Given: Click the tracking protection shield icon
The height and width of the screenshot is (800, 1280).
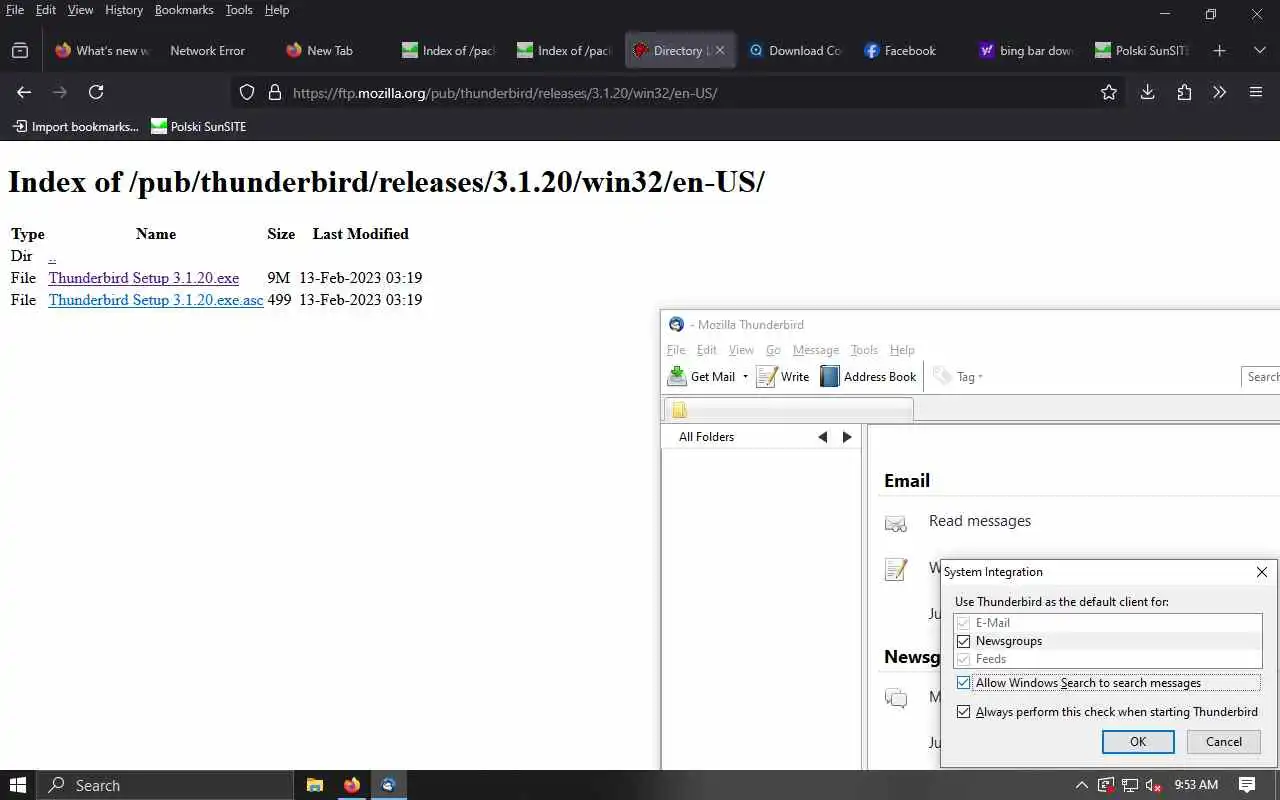Looking at the screenshot, I should (247, 93).
